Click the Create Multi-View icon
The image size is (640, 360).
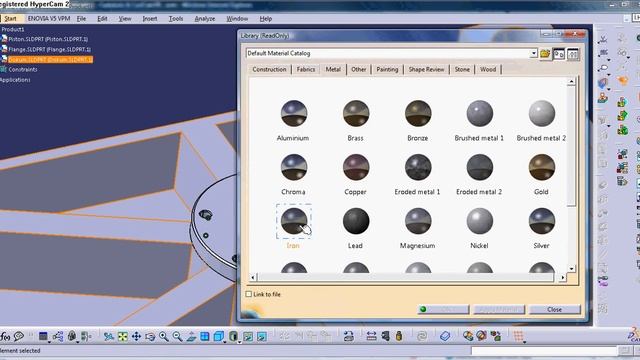pyautogui.click(x=204, y=336)
